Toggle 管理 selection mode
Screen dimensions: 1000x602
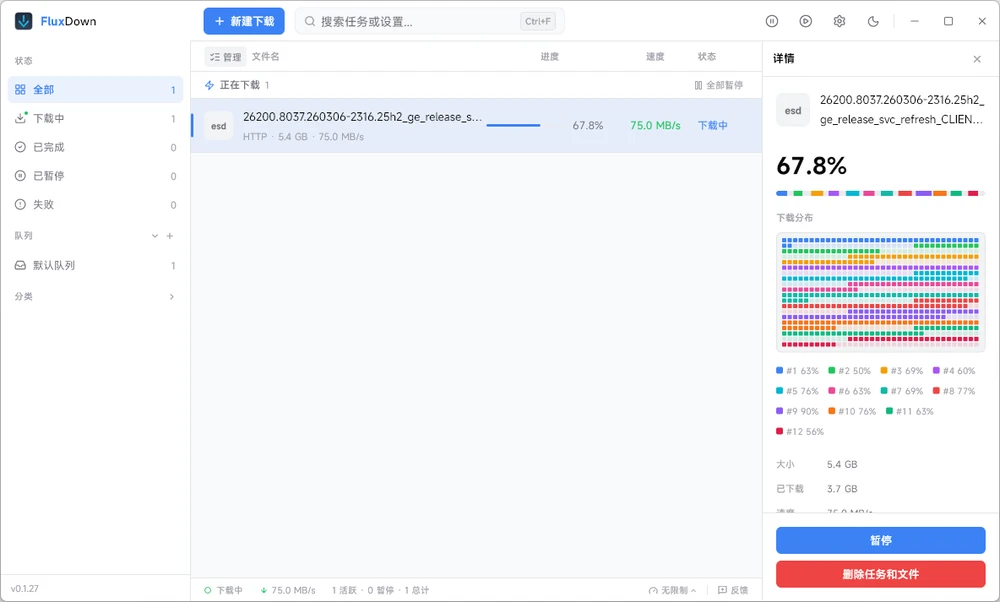pyautogui.click(x=225, y=57)
